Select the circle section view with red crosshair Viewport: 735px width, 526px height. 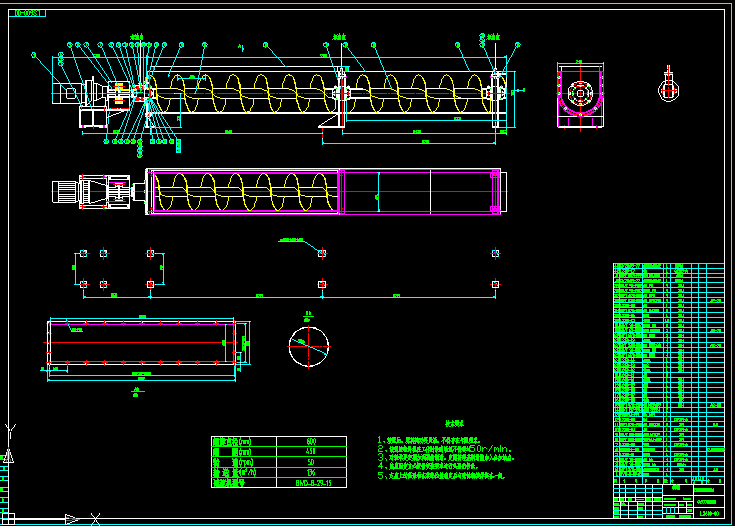308,346
